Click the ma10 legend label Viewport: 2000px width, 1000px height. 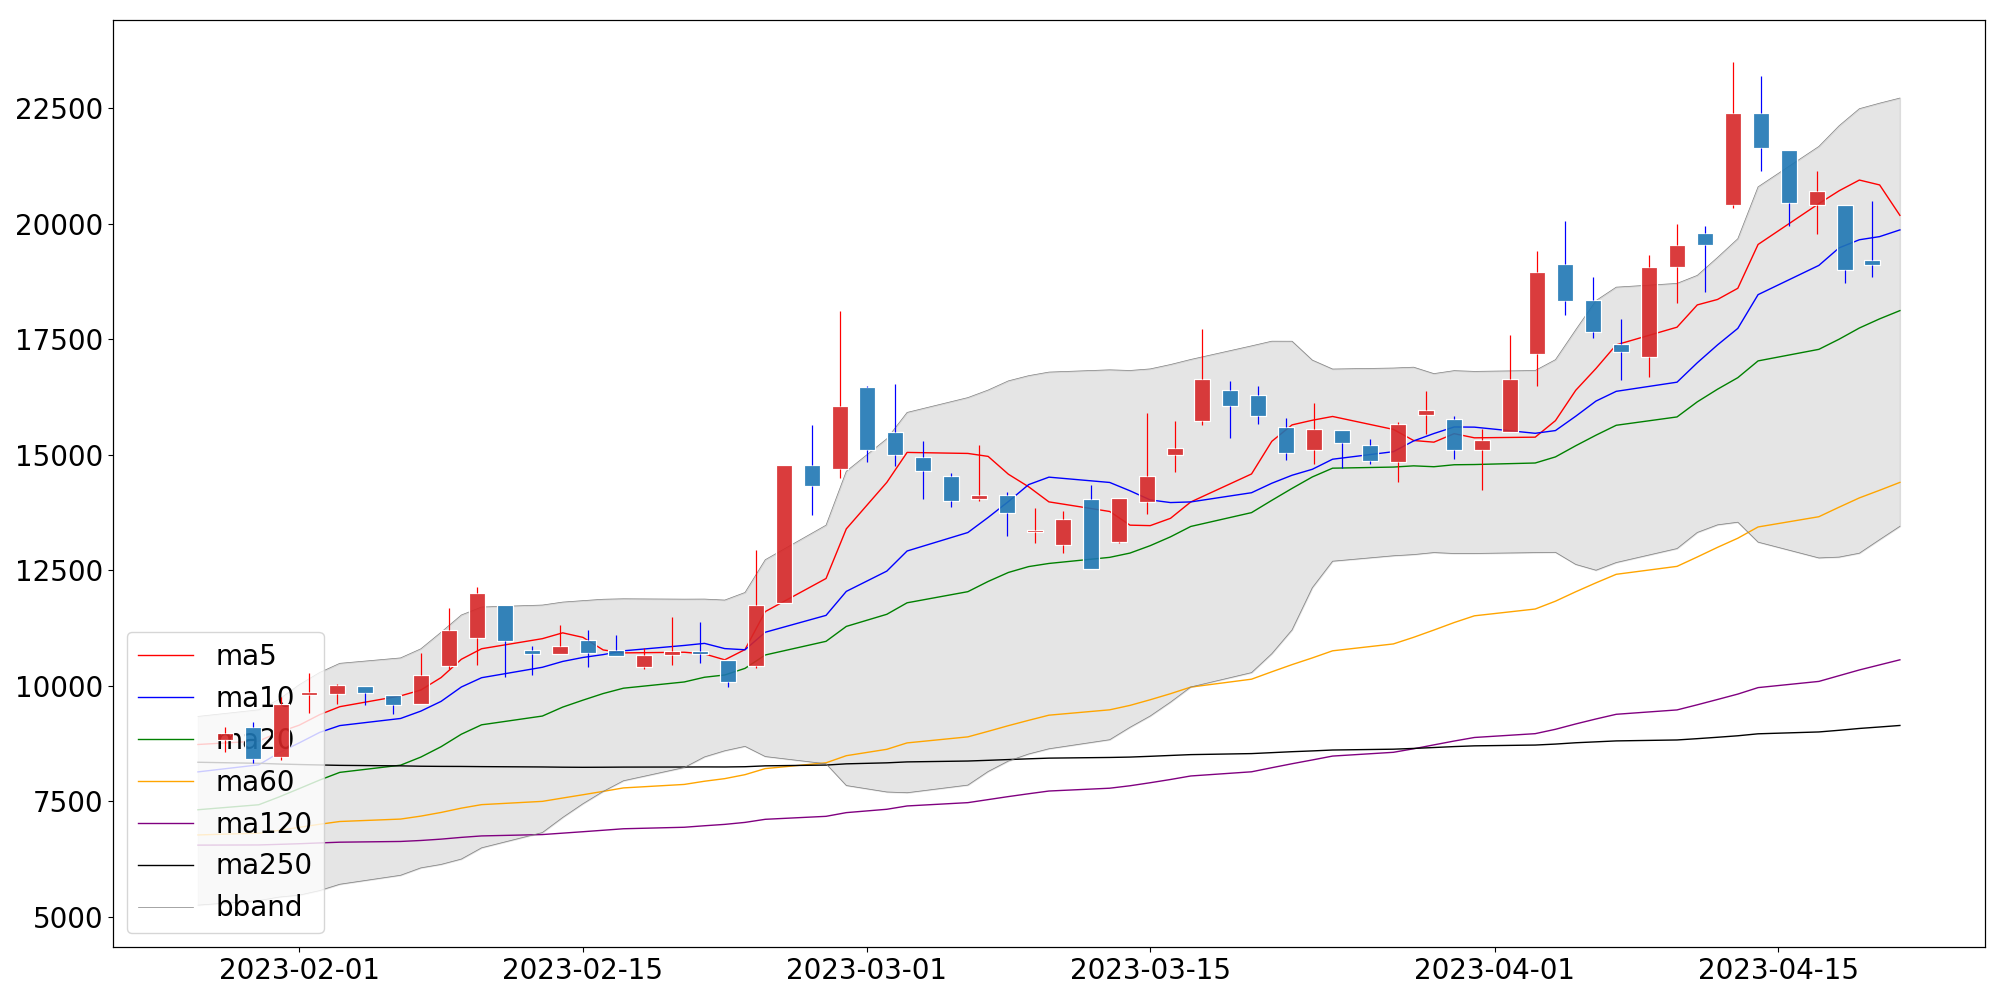tap(255, 698)
